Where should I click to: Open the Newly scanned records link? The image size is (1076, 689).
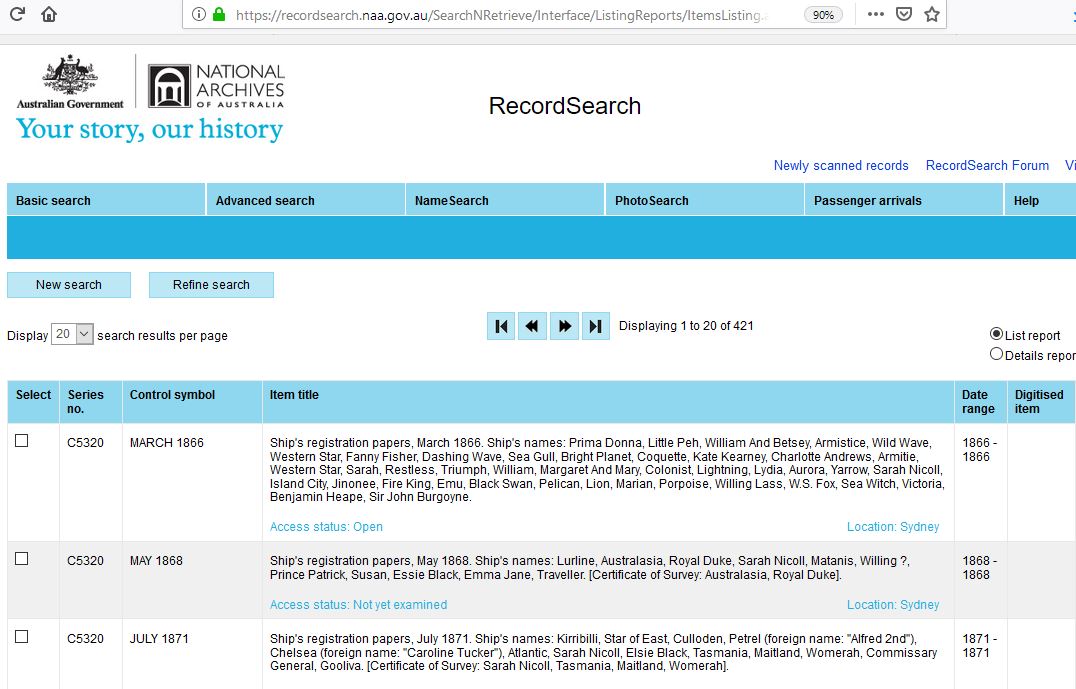click(x=841, y=166)
